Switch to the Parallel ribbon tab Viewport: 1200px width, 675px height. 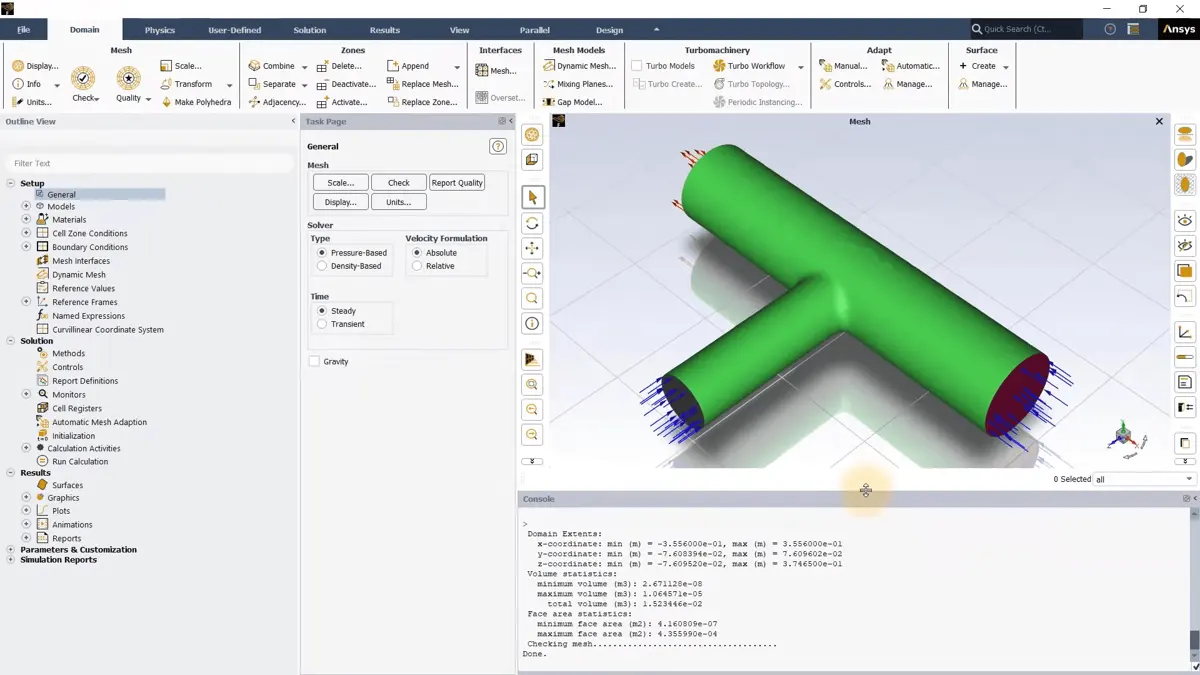tap(534, 30)
